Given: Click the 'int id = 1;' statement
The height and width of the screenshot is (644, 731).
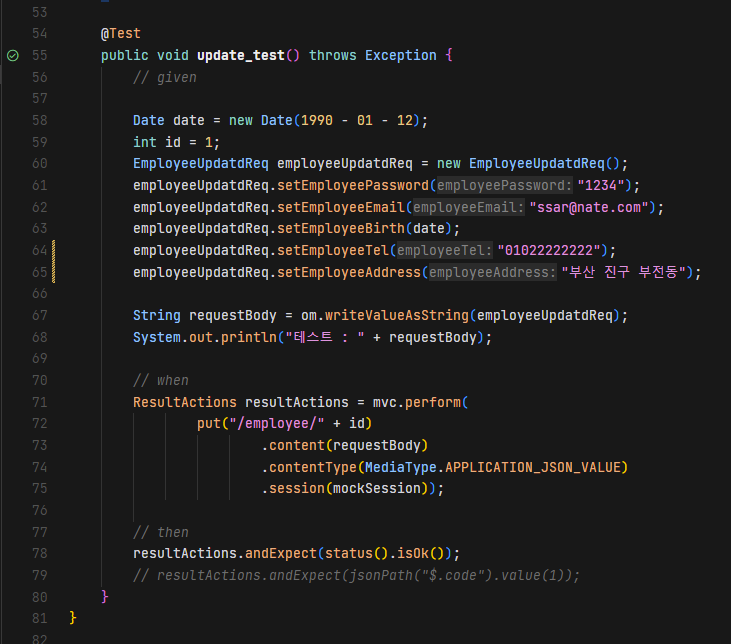Looking at the screenshot, I should tap(176, 142).
